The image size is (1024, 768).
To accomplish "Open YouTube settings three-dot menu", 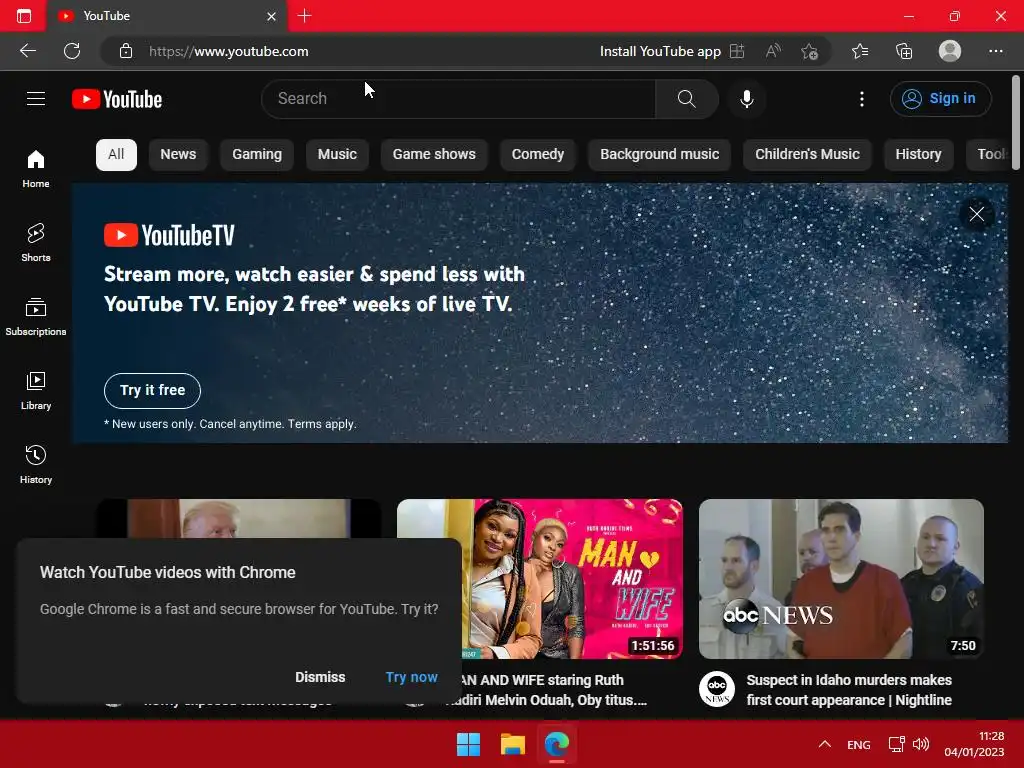I will pos(861,99).
